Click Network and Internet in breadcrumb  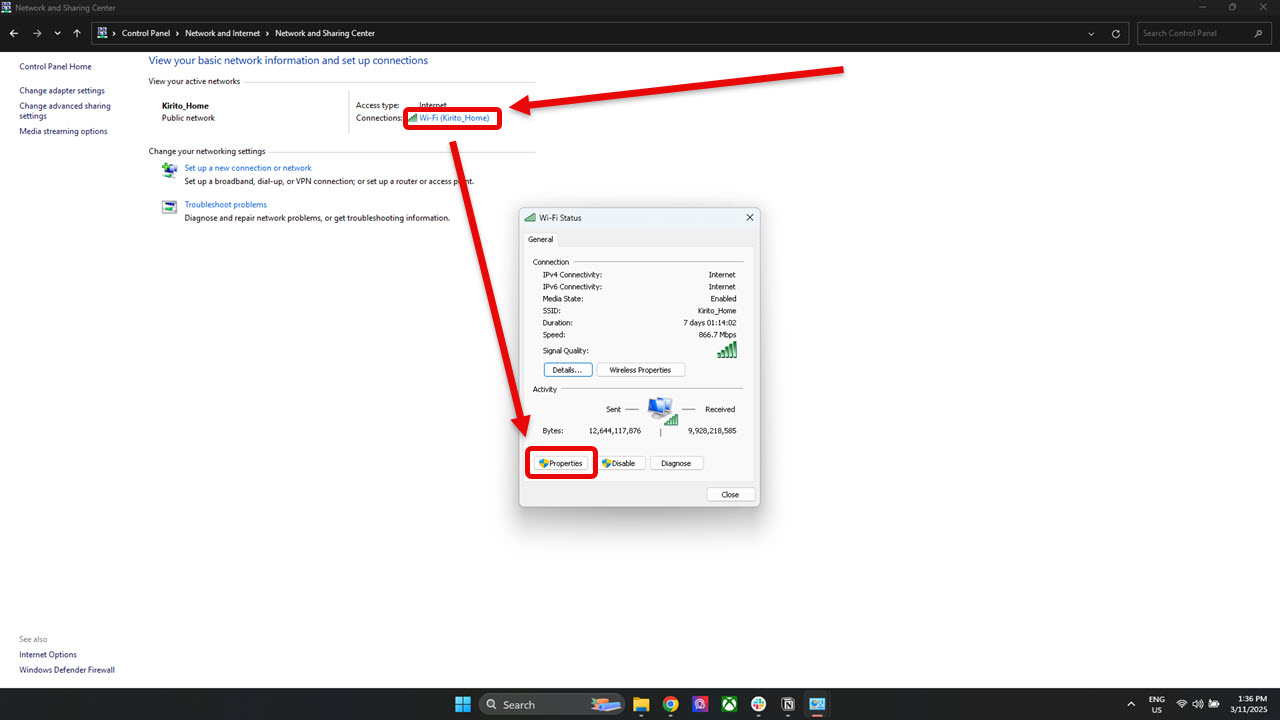coord(222,33)
